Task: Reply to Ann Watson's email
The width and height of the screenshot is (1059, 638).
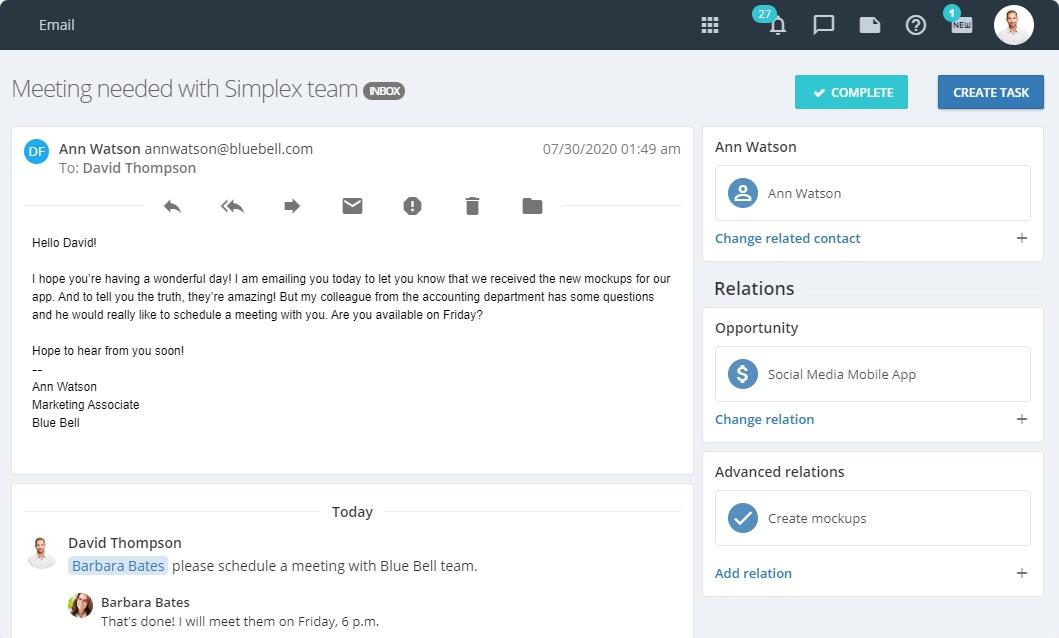Action: [x=172, y=206]
